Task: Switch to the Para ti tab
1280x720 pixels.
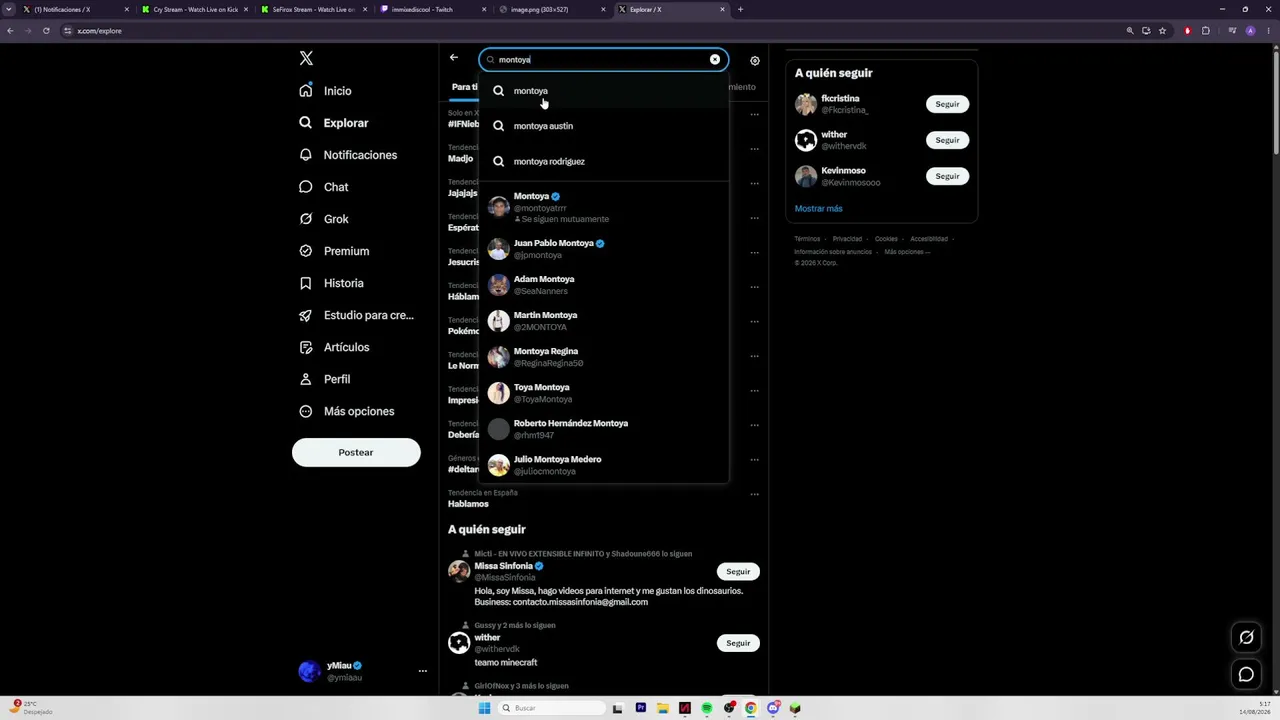Action: [462, 87]
